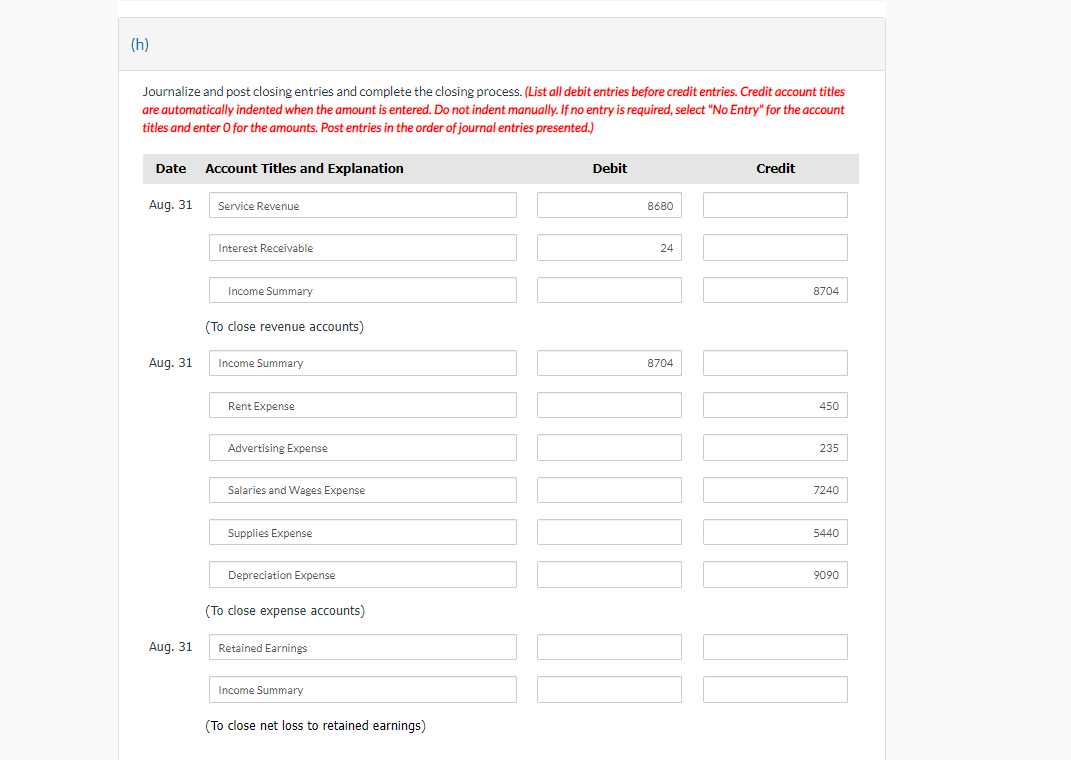Select the debit field showing 24
The height and width of the screenshot is (760, 1071).
609,247
